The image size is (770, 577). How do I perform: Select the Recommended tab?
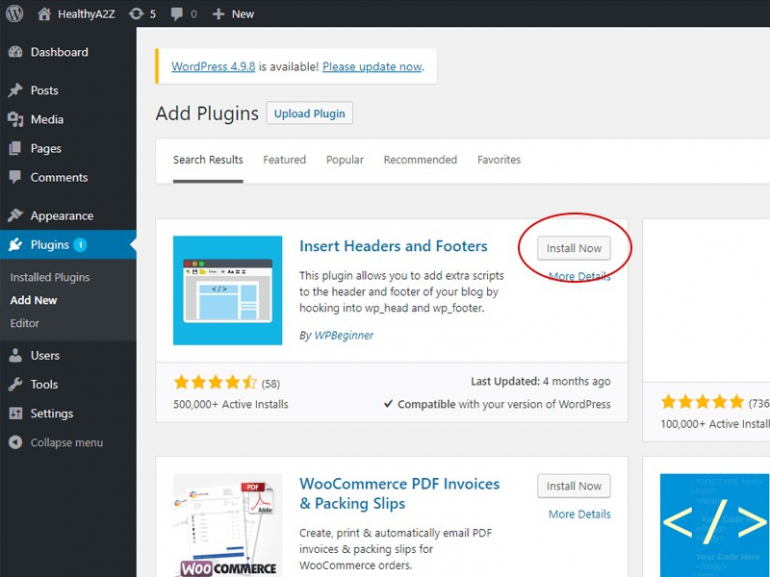(420, 160)
